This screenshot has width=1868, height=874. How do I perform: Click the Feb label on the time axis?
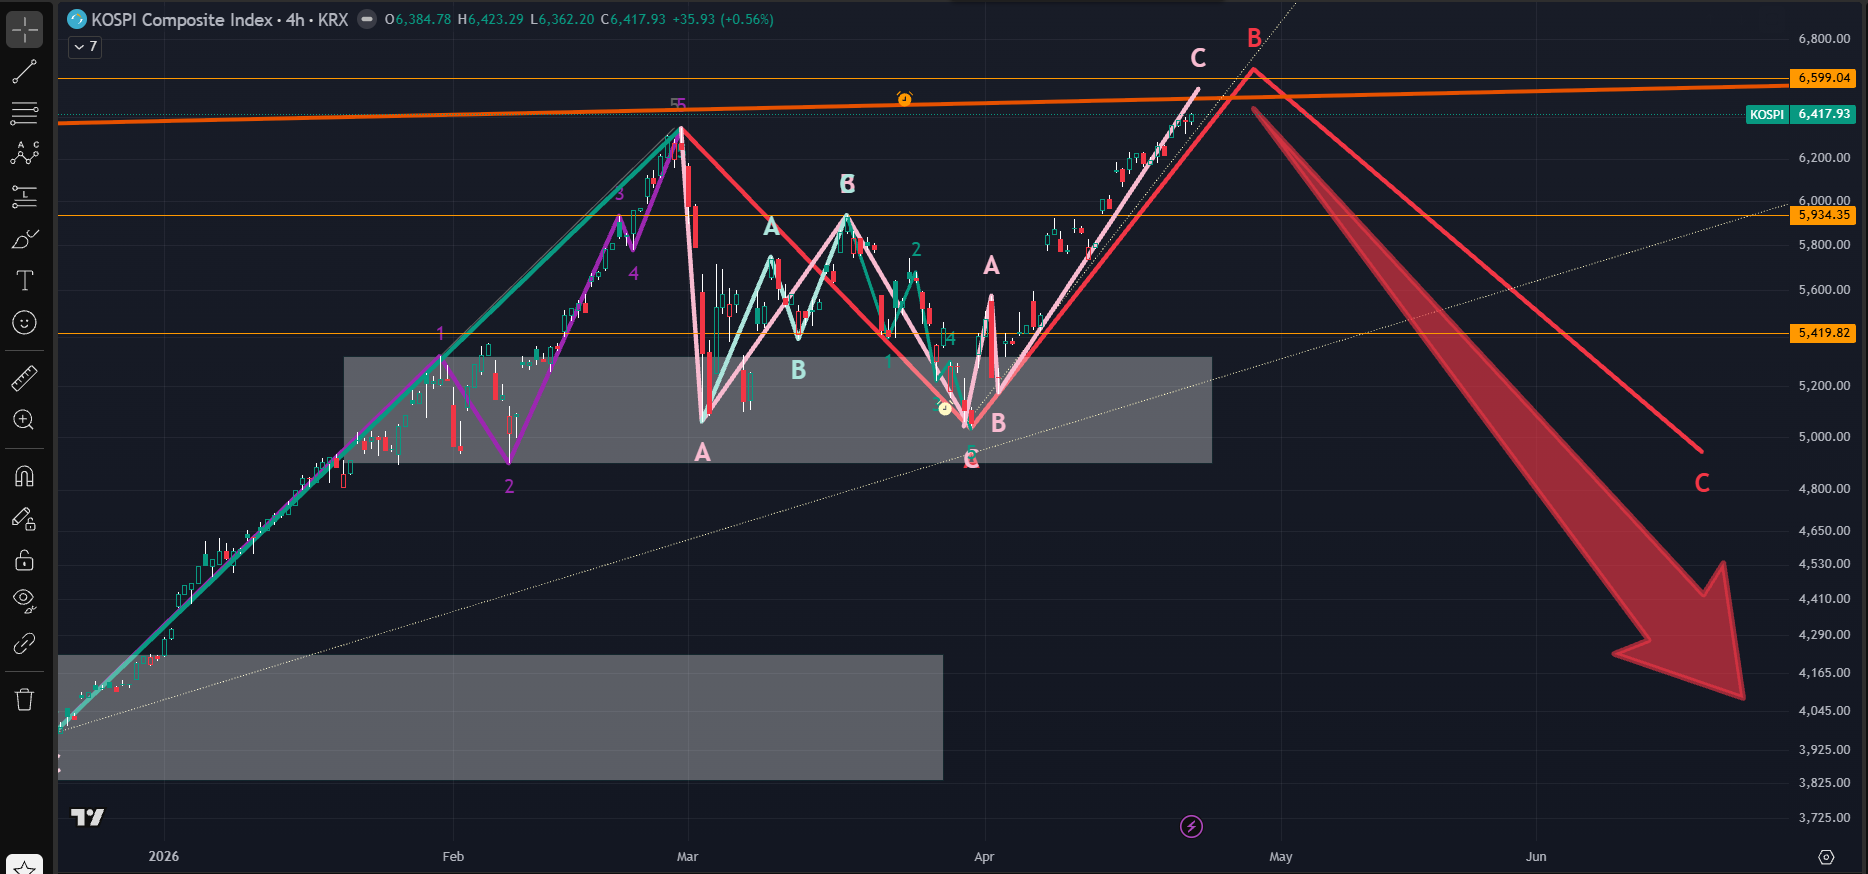coord(453,857)
